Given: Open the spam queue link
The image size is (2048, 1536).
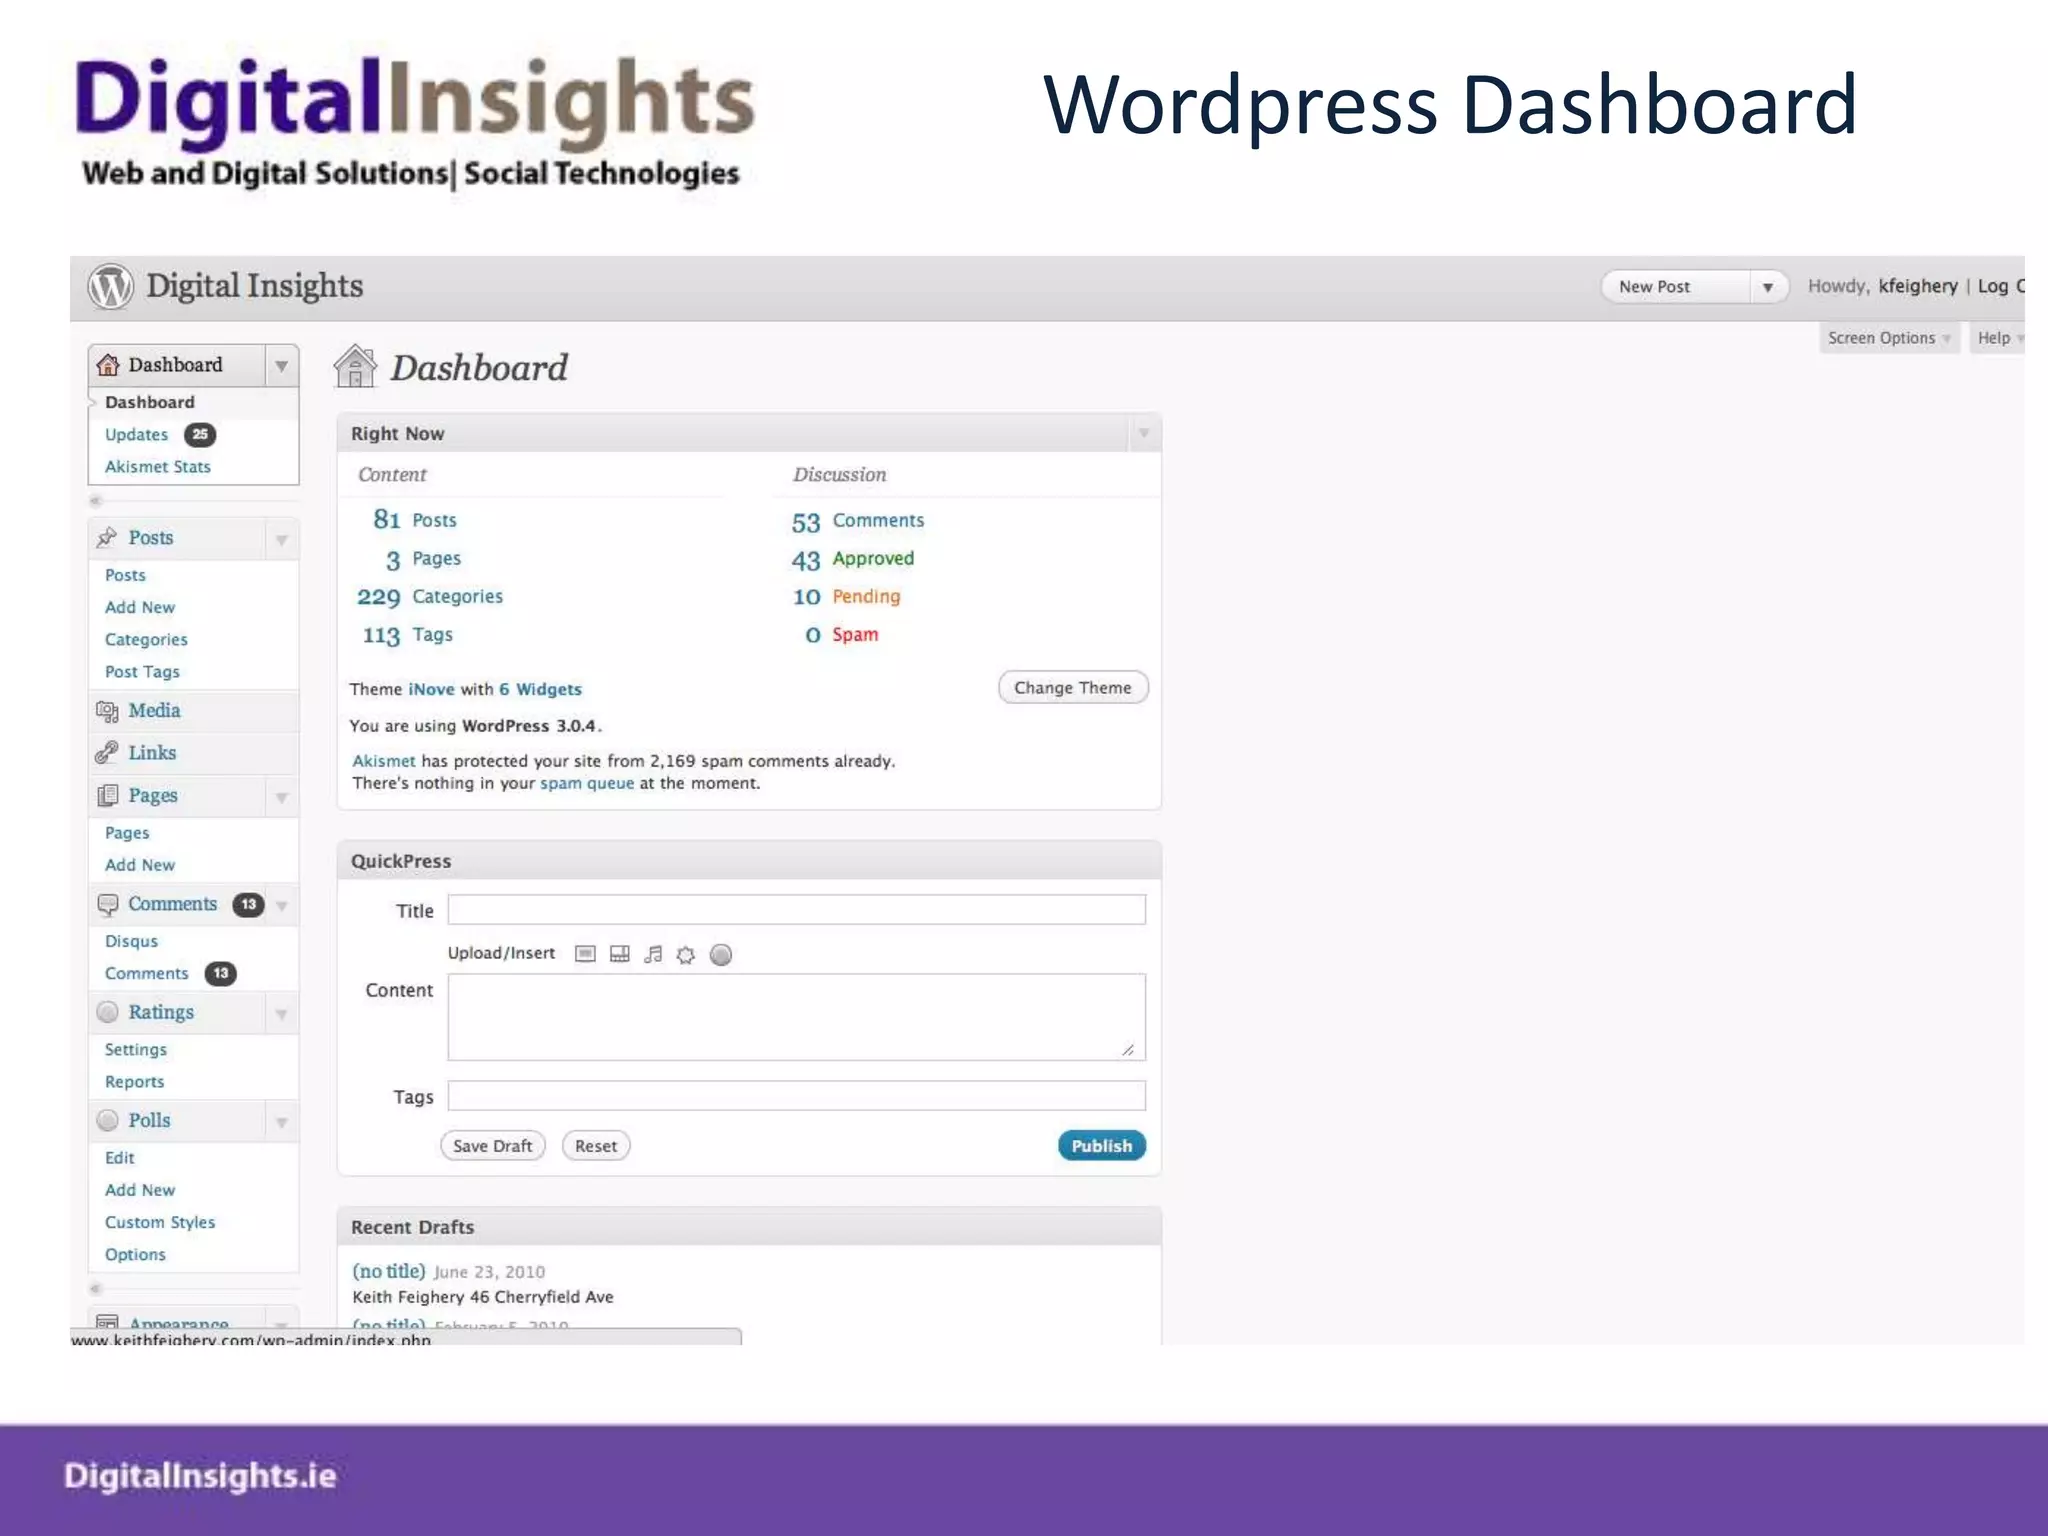Looking at the screenshot, I should point(587,783).
